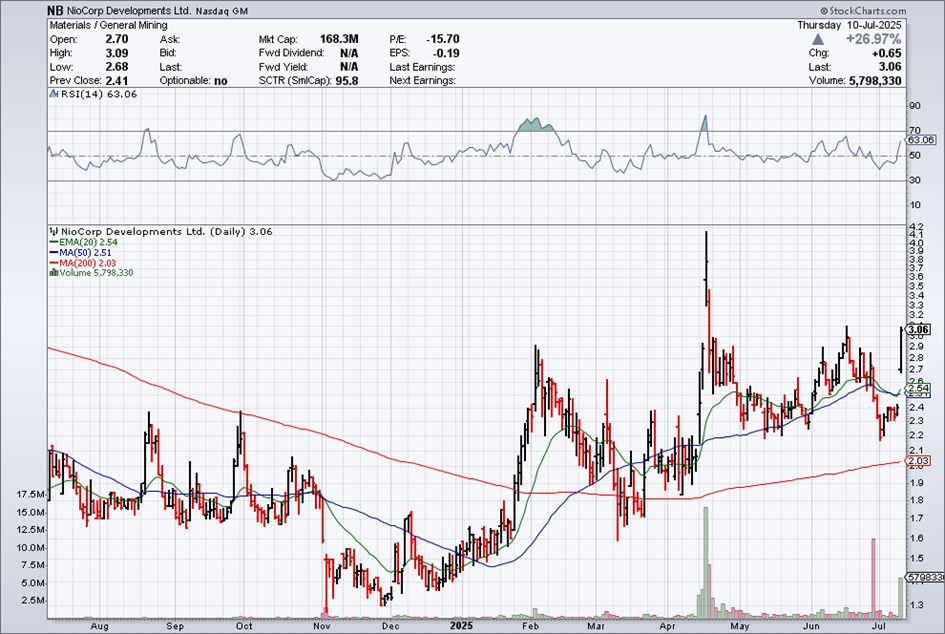
Task: Click the Fwd Dividend N/A value
Action: click(x=349, y=53)
